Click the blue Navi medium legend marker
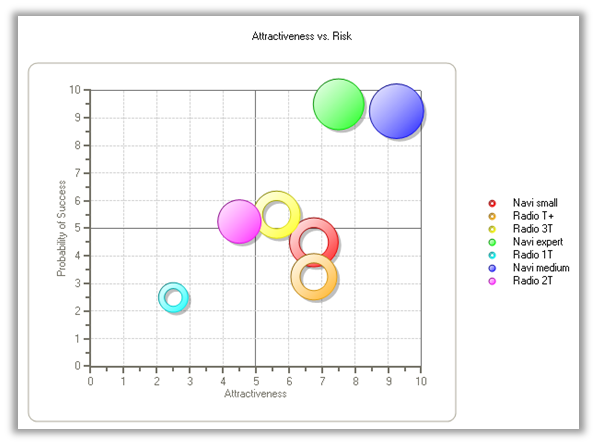597x445 pixels. 492,268
